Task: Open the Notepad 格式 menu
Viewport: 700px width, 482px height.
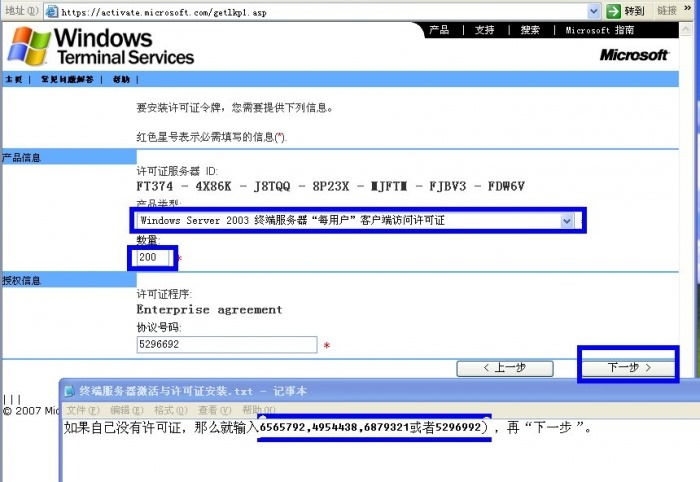Action: [x=170, y=410]
